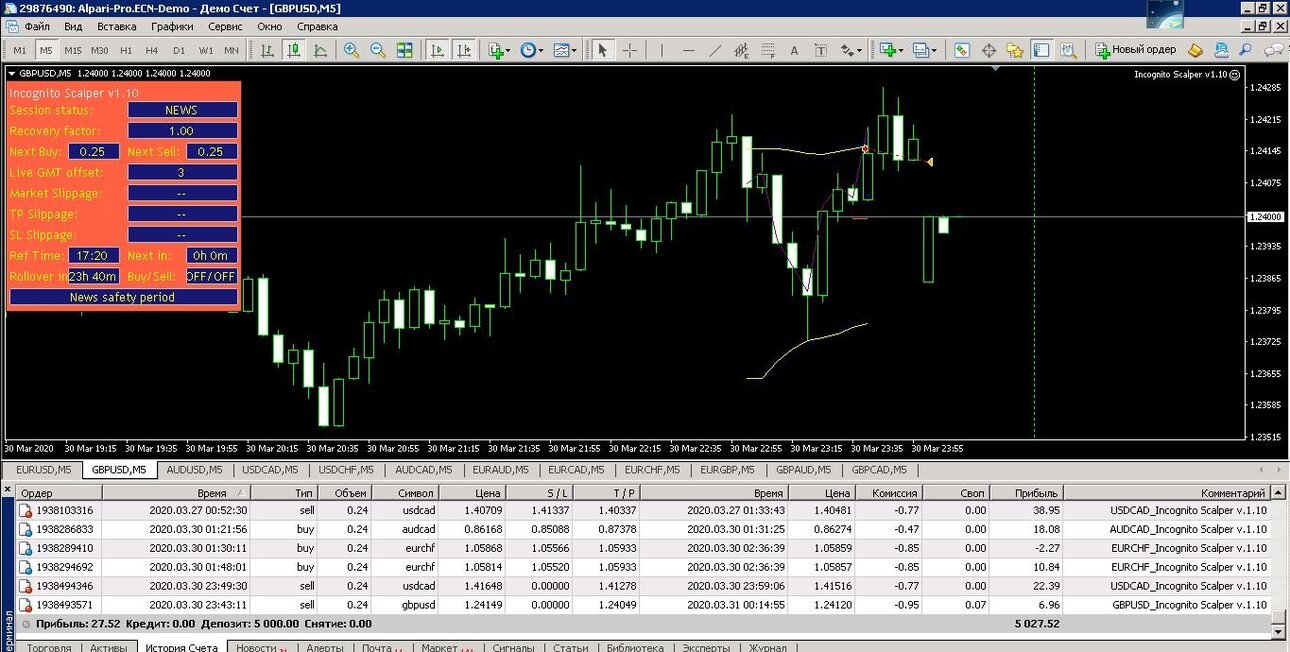This screenshot has width=1290, height=652.
Task: Toggle chart auto-scroll
Action: tap(438, 50)
